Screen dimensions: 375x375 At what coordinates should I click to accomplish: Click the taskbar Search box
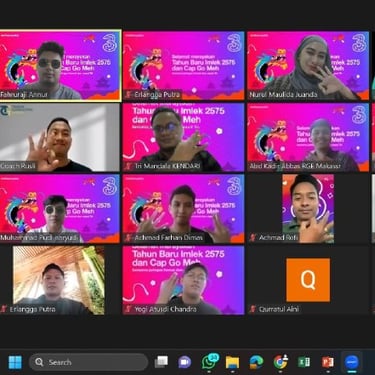point(89,362)
